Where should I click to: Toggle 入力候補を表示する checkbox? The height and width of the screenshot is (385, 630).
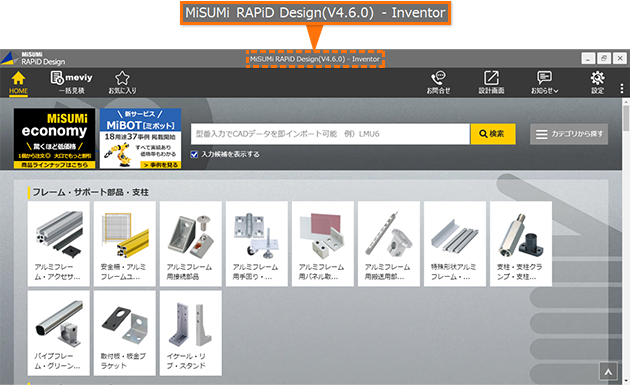[x=194, y=154]
